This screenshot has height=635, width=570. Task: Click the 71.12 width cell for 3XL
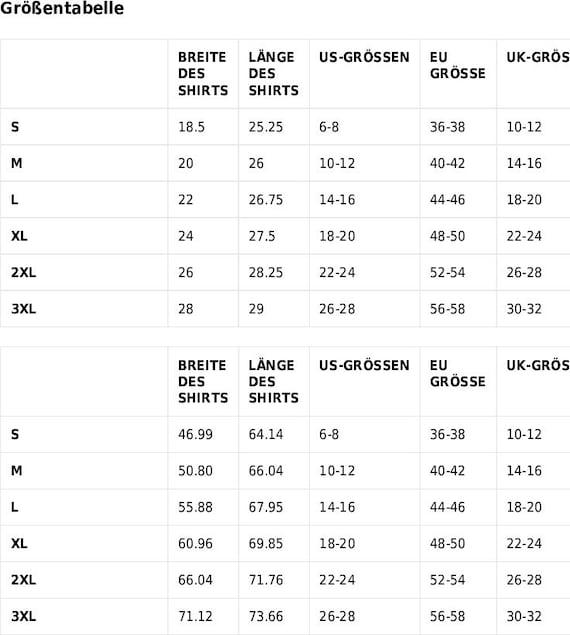195,616
